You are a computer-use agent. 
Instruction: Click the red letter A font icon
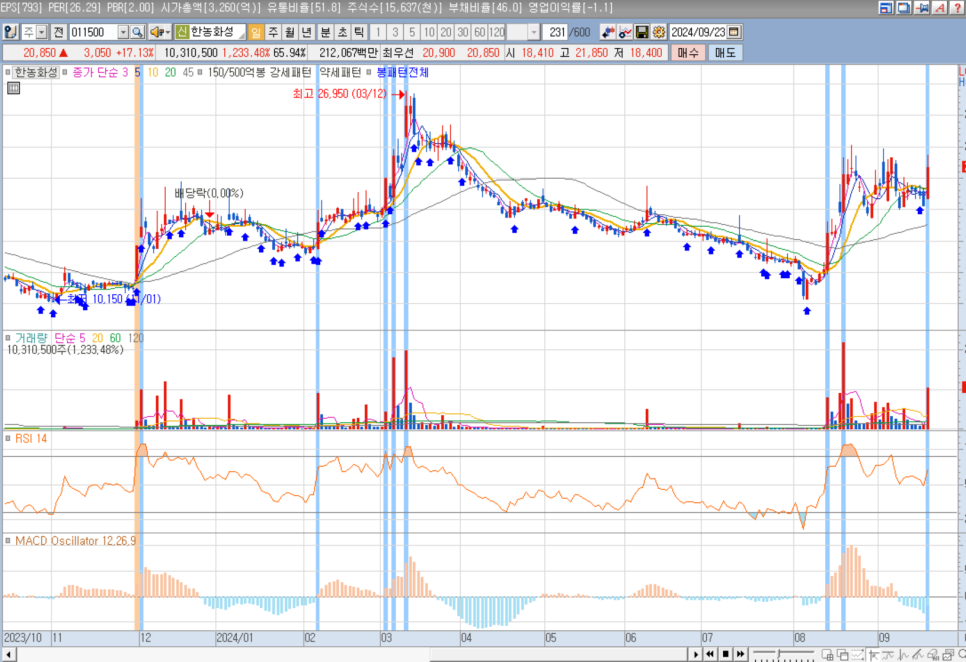point(940,8)
